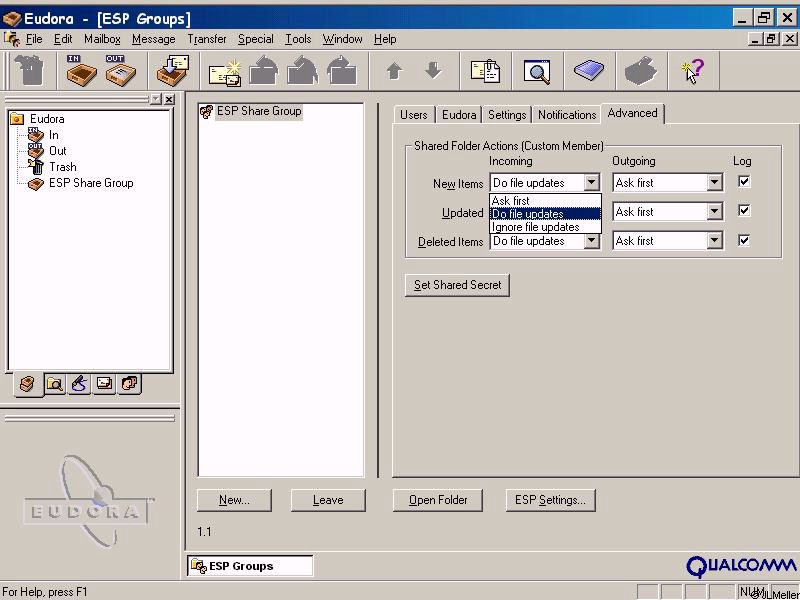Create a New Message with the toolbar icon

point(225,71)
